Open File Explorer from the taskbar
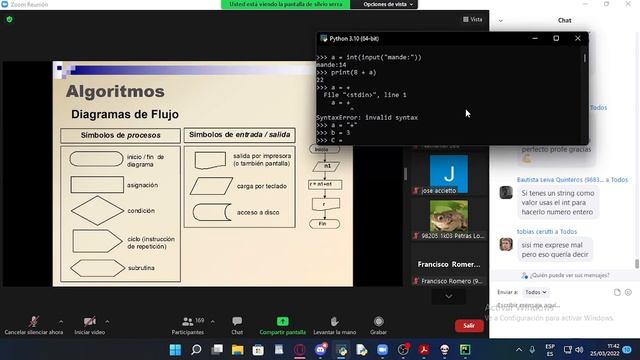 tap(238, 350)
